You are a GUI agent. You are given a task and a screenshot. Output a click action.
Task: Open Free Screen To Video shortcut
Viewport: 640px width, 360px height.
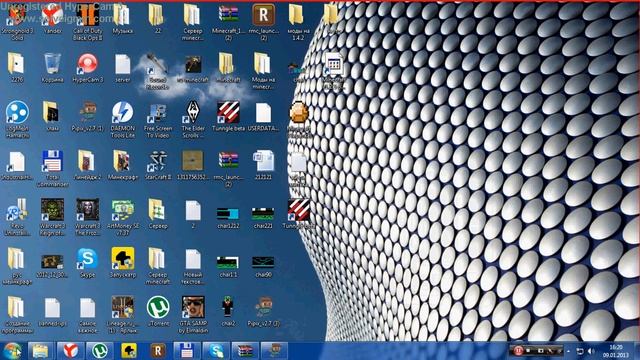coord(158,120)
